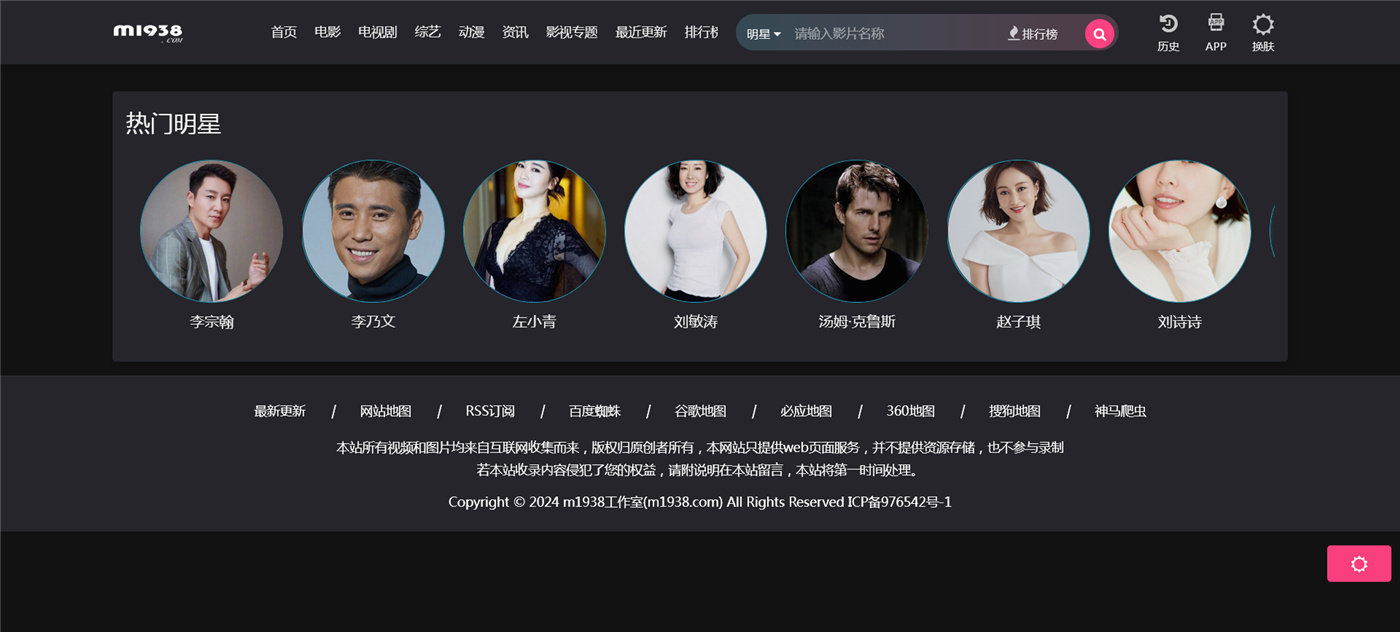Click the 热门明星 section heading
The image size is (1400, 632).
[x=173, y=124]
